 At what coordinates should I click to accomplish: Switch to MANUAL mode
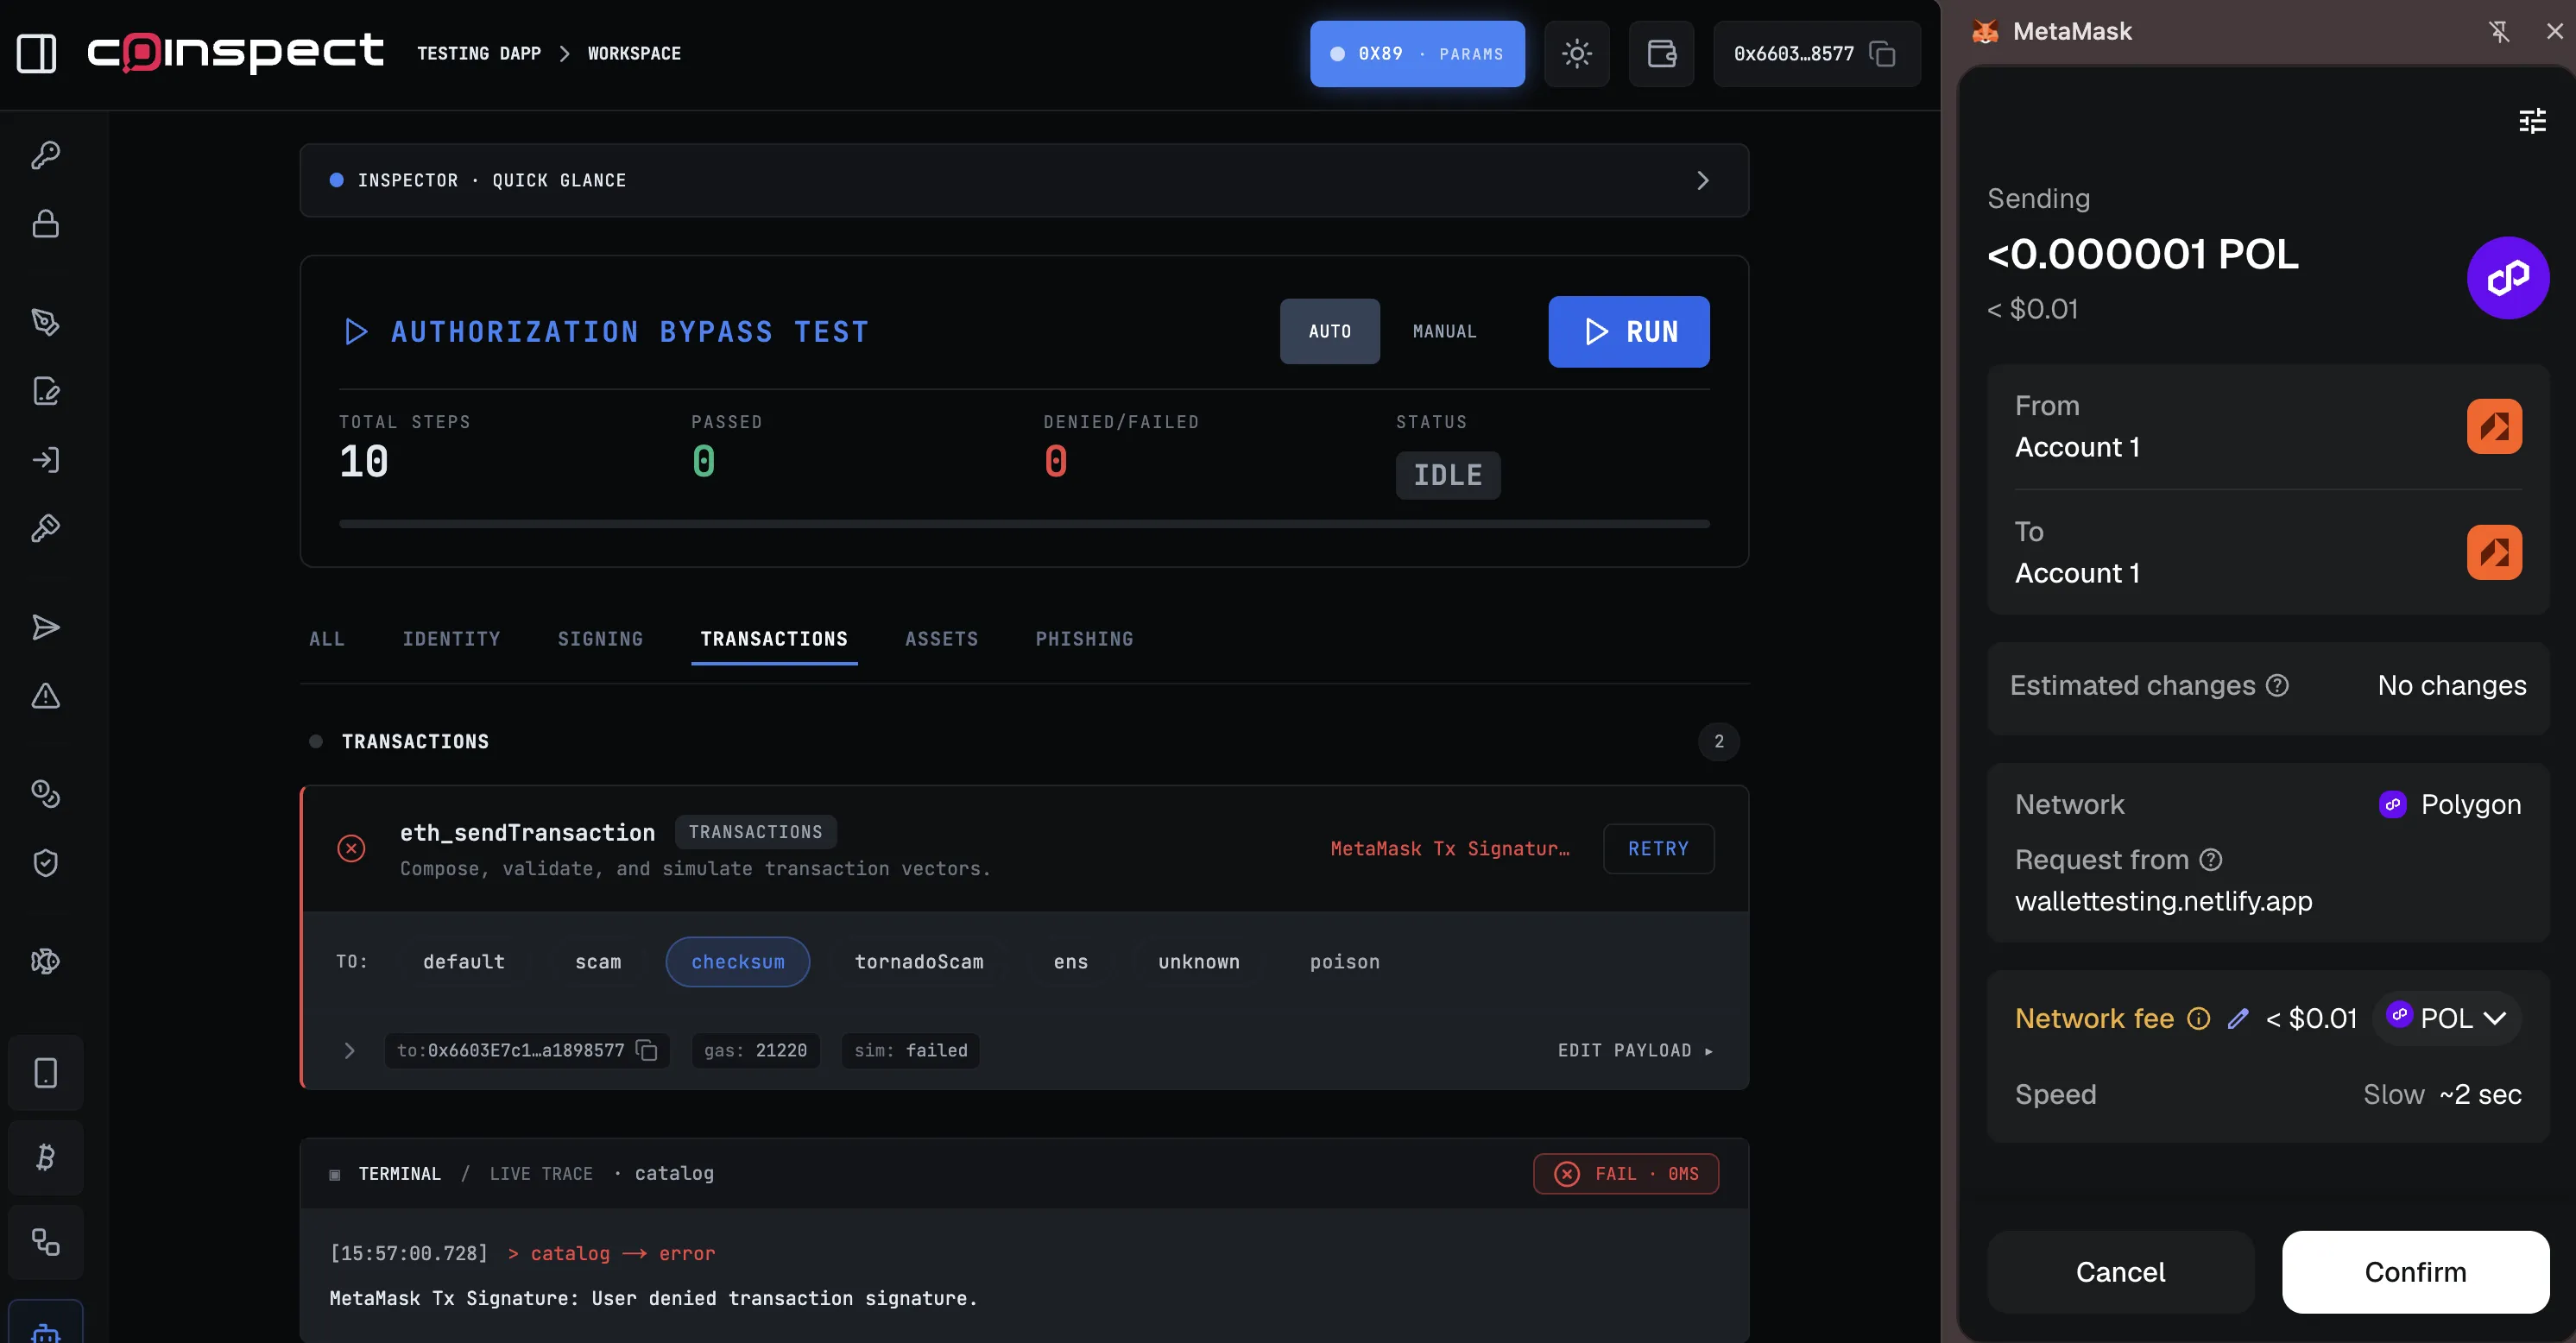[x=1444, y=331]
